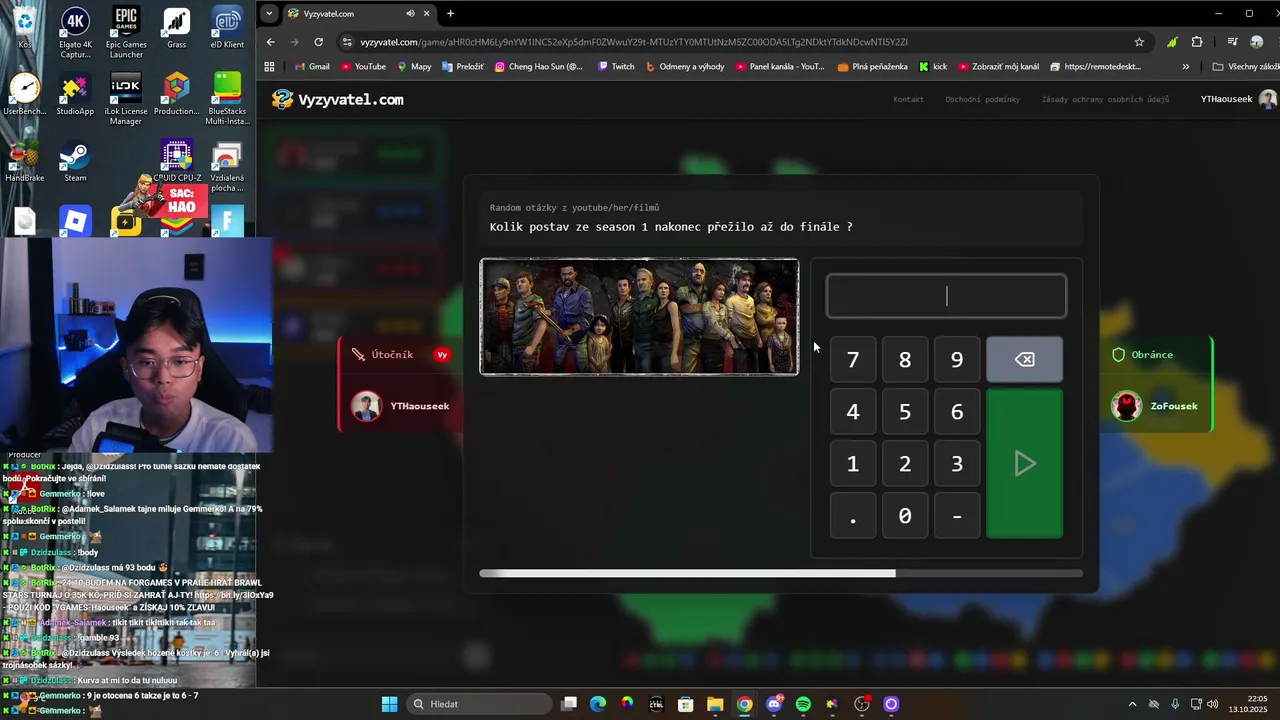This screenshot has width=1280, height=720.
Task: Click number 1 on keypad
Action: click(x=853, y=464)
